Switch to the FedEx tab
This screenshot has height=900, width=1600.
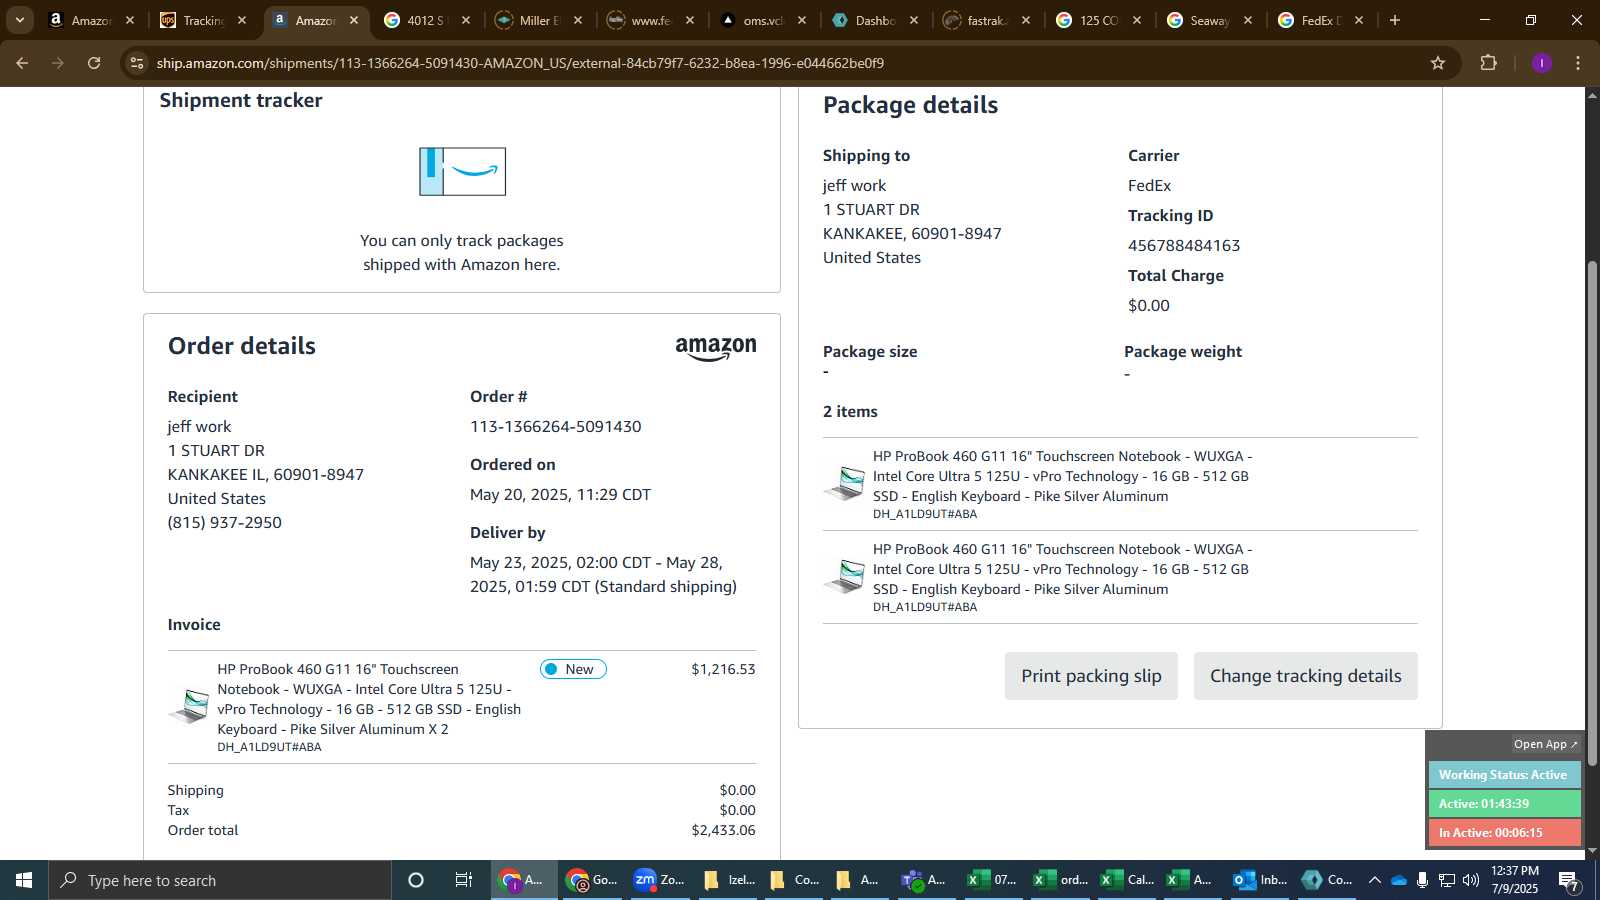tap(1322, 20)
